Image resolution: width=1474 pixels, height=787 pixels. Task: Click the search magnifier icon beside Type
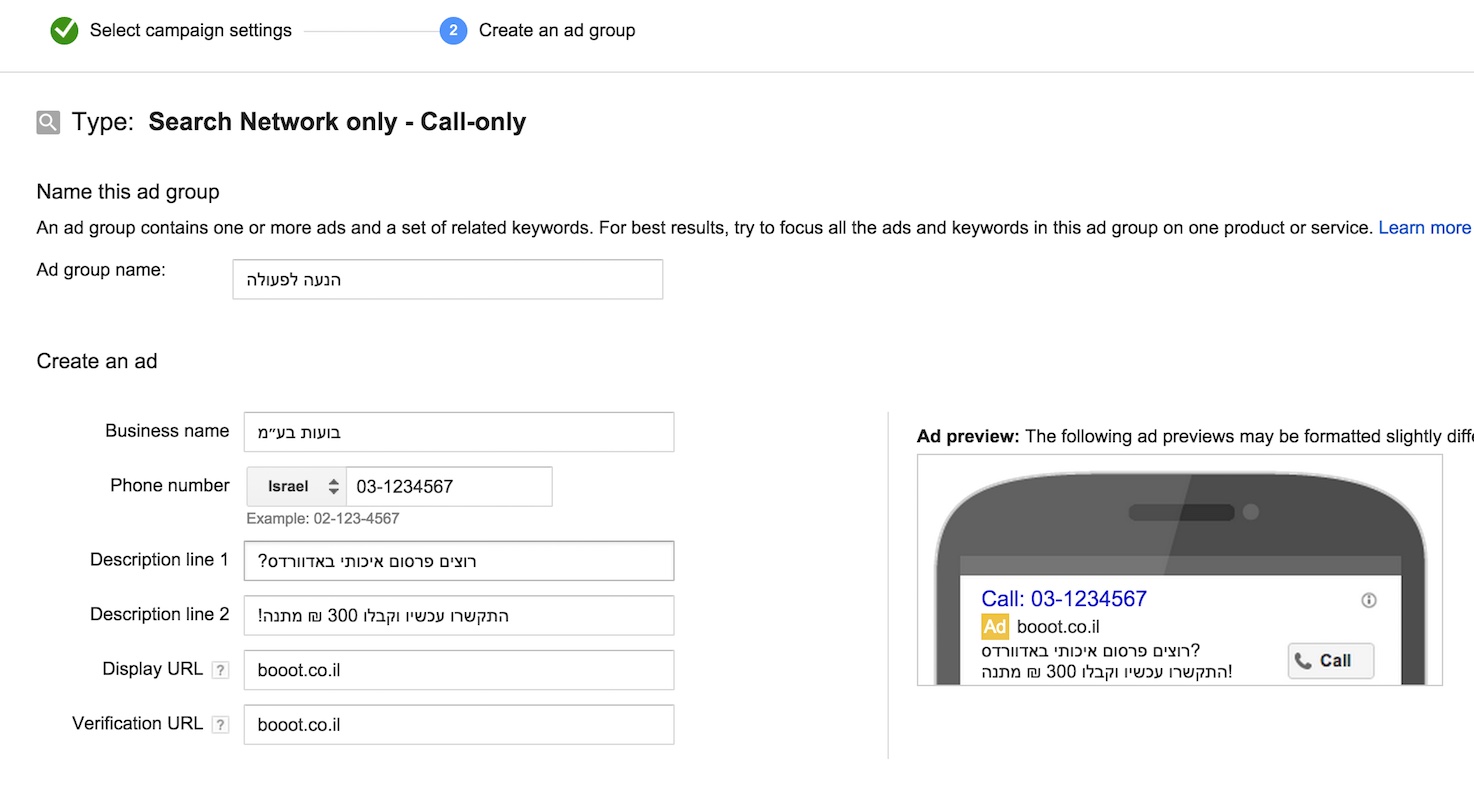(x=48, y=122)
